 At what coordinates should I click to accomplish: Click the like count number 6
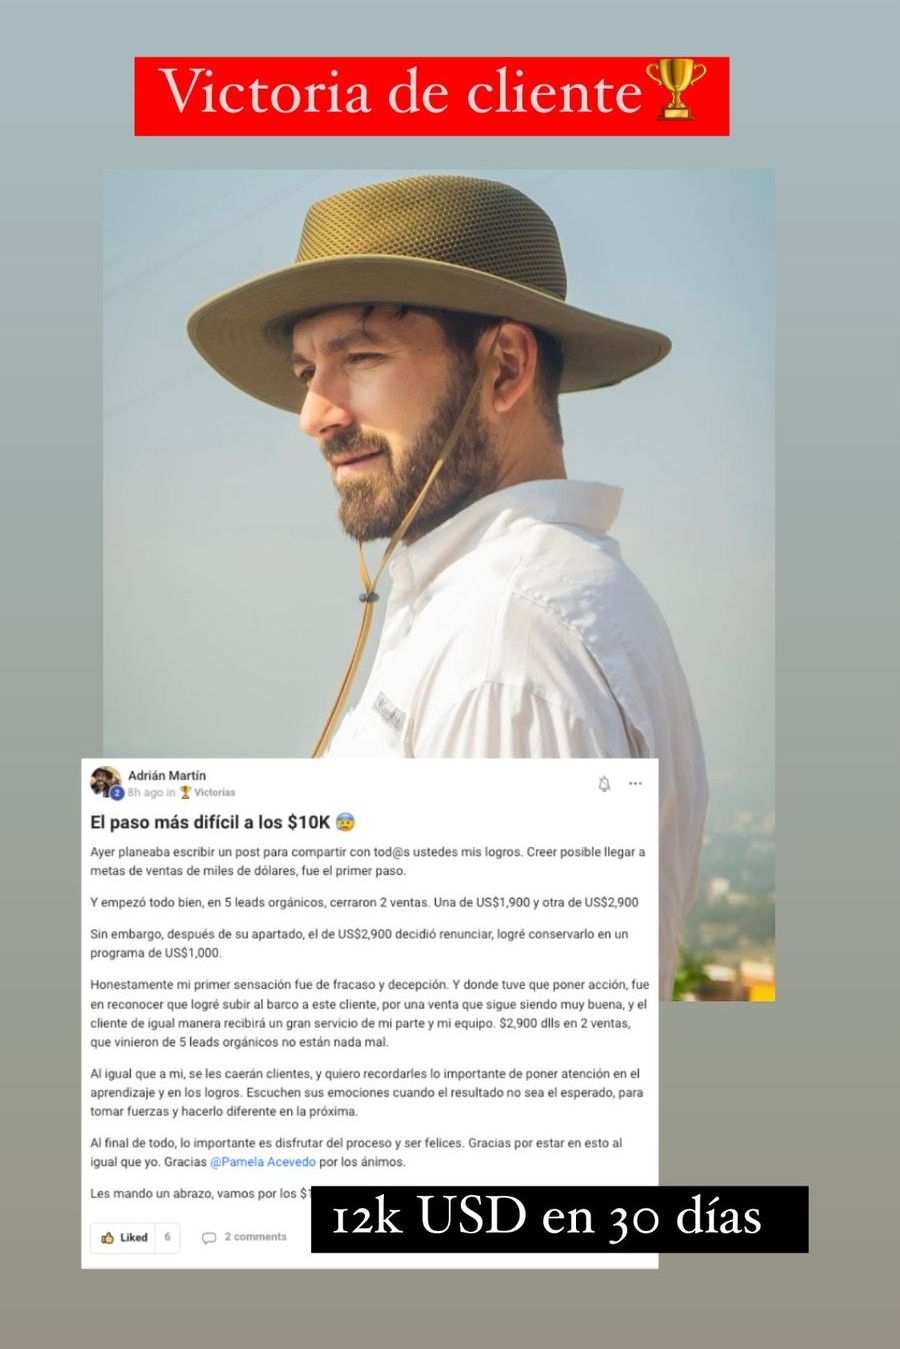[x=167, y=1237]
